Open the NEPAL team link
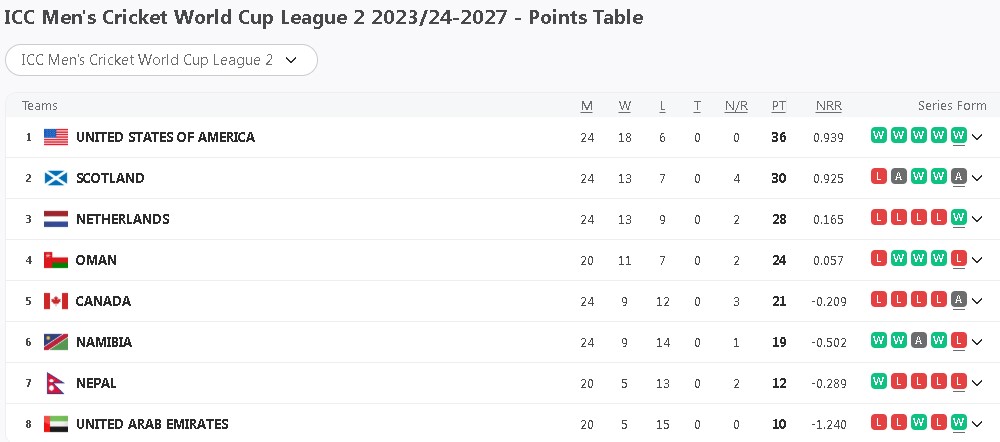This screenshot has height=442, width=1000. pos(96,383)
